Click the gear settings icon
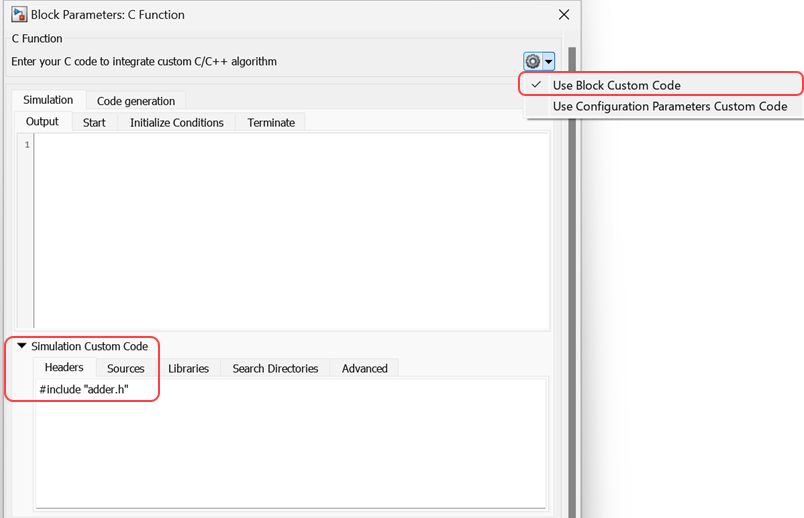804x518 pixels. point(532,61)
